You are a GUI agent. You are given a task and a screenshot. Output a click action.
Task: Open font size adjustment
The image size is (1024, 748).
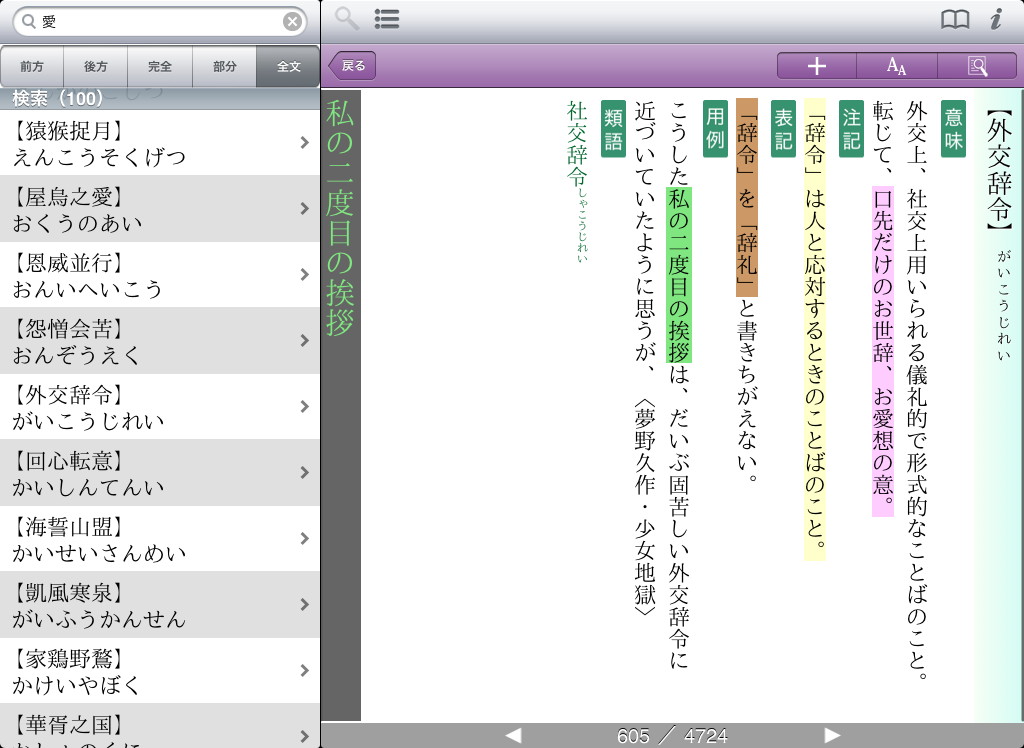[x=897, y=66]
